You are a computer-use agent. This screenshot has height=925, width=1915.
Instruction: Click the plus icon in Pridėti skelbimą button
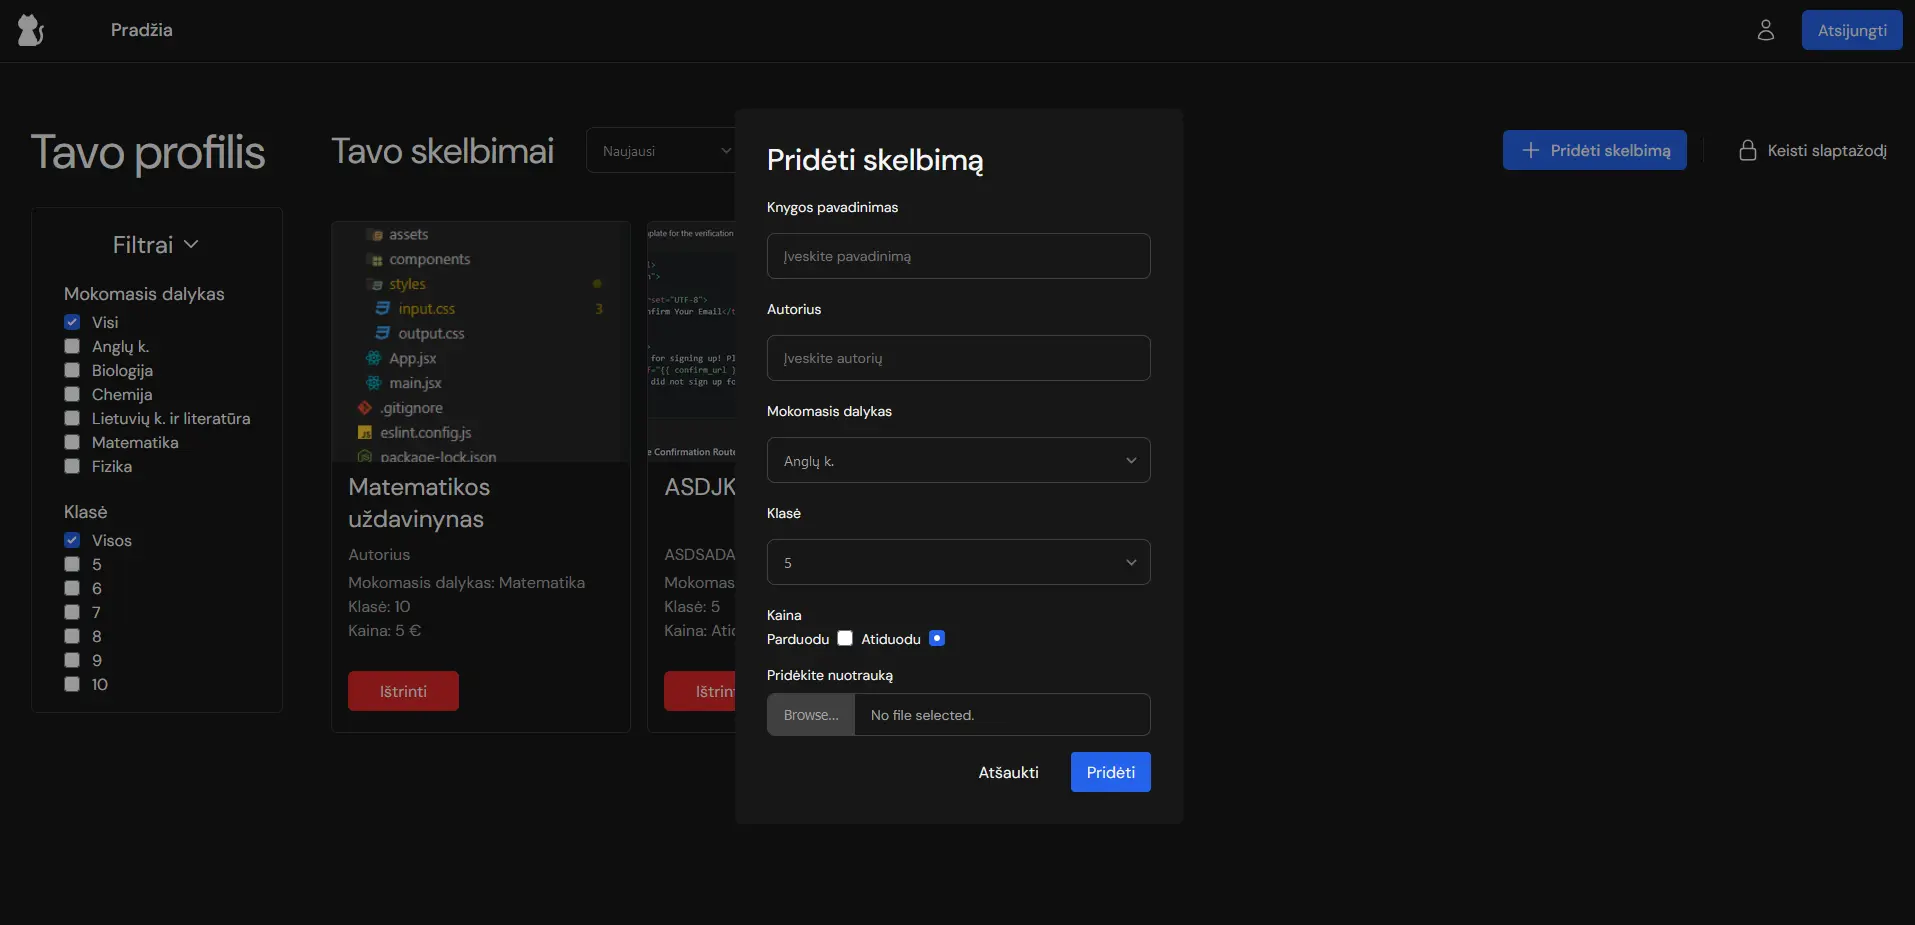pos(1530,150)
